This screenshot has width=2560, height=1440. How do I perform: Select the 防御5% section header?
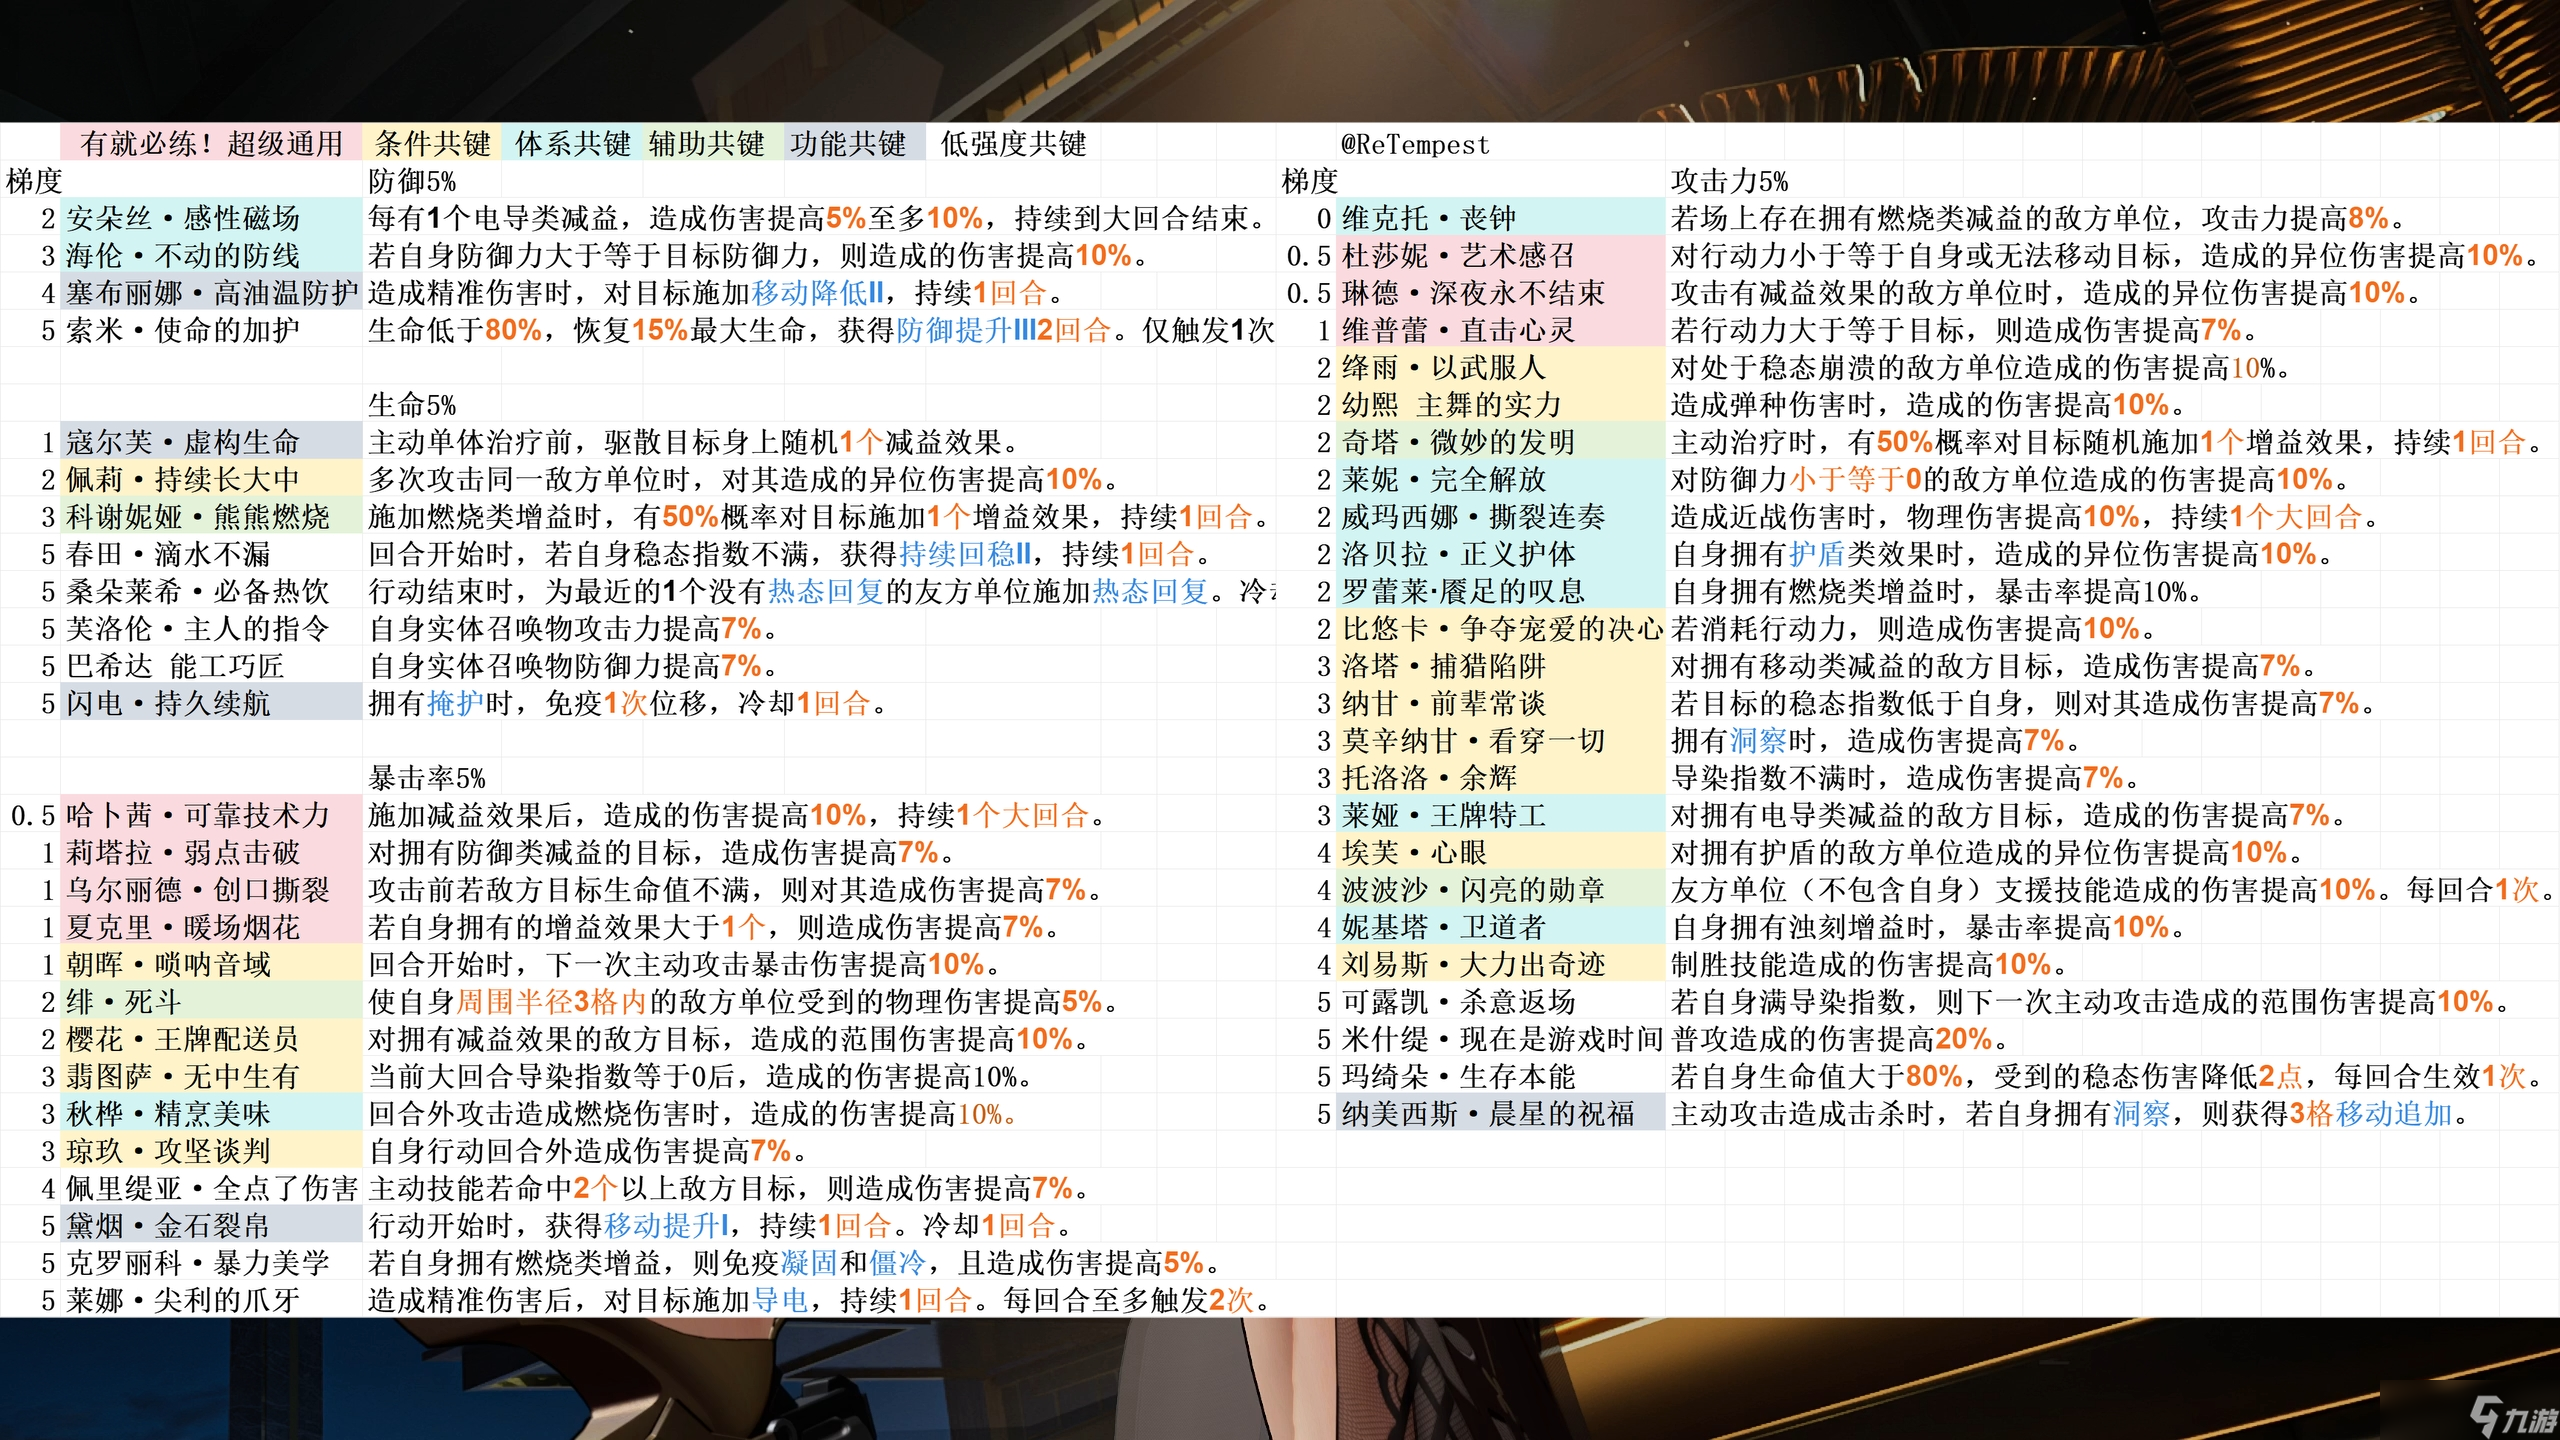click(411, 181)
